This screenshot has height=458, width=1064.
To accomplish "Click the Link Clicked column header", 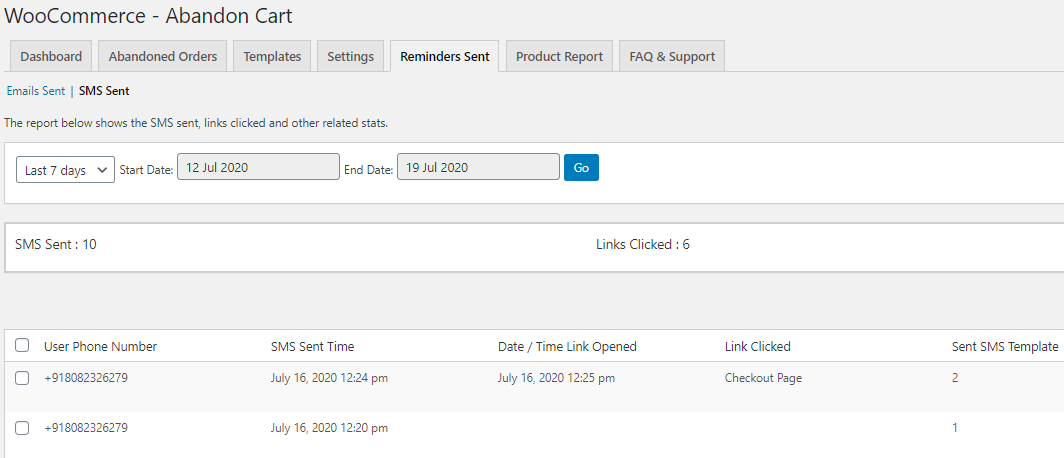I will [x=757, y=347].
